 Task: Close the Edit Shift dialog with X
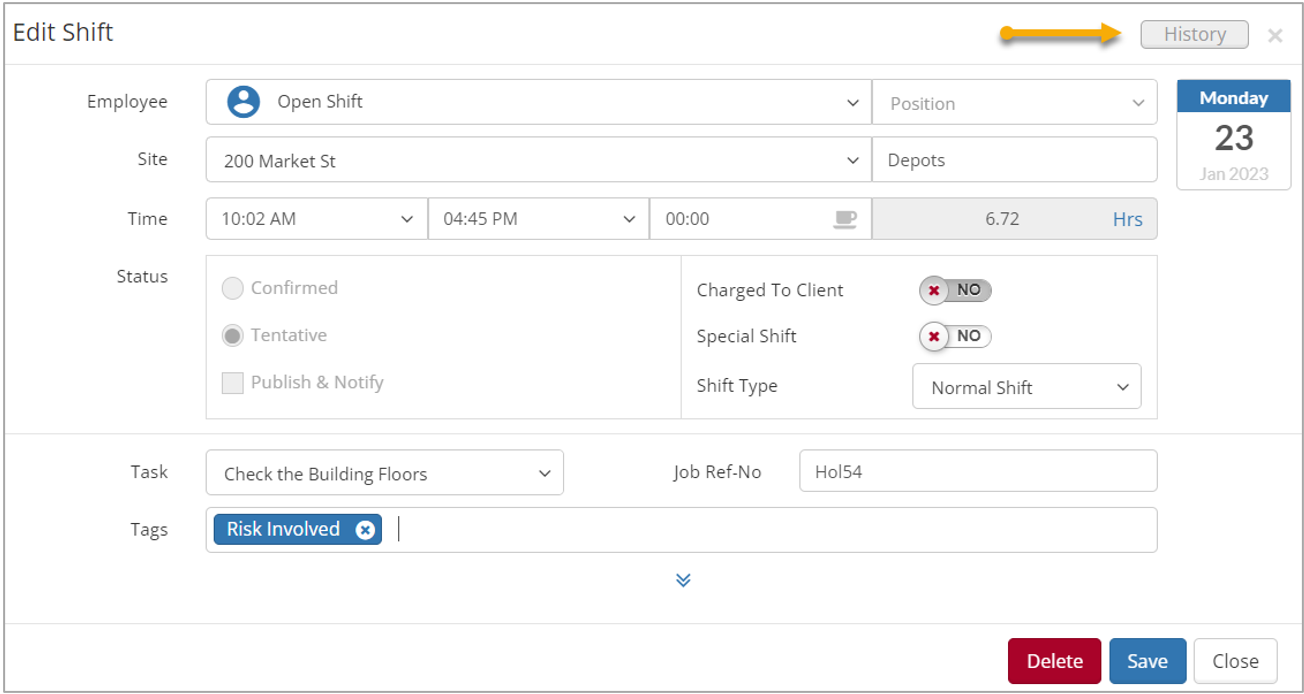tap(1275, 36)
